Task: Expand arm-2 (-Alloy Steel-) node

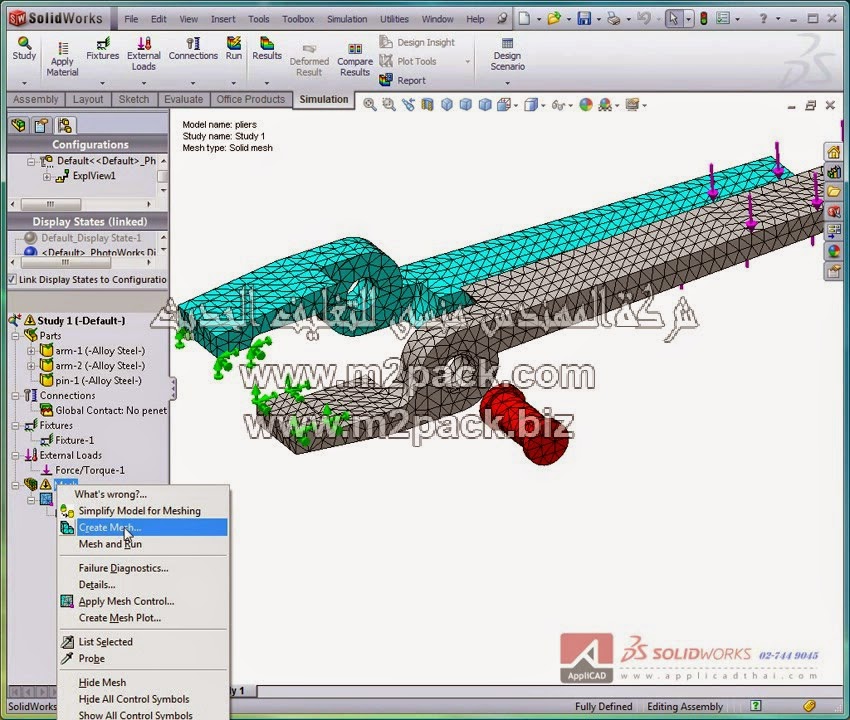Action: pyautogui.click(x=31, y=366)
